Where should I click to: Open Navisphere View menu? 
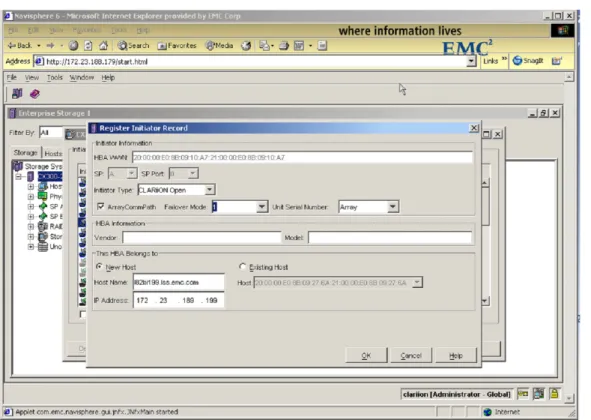[x=32, y=77]
